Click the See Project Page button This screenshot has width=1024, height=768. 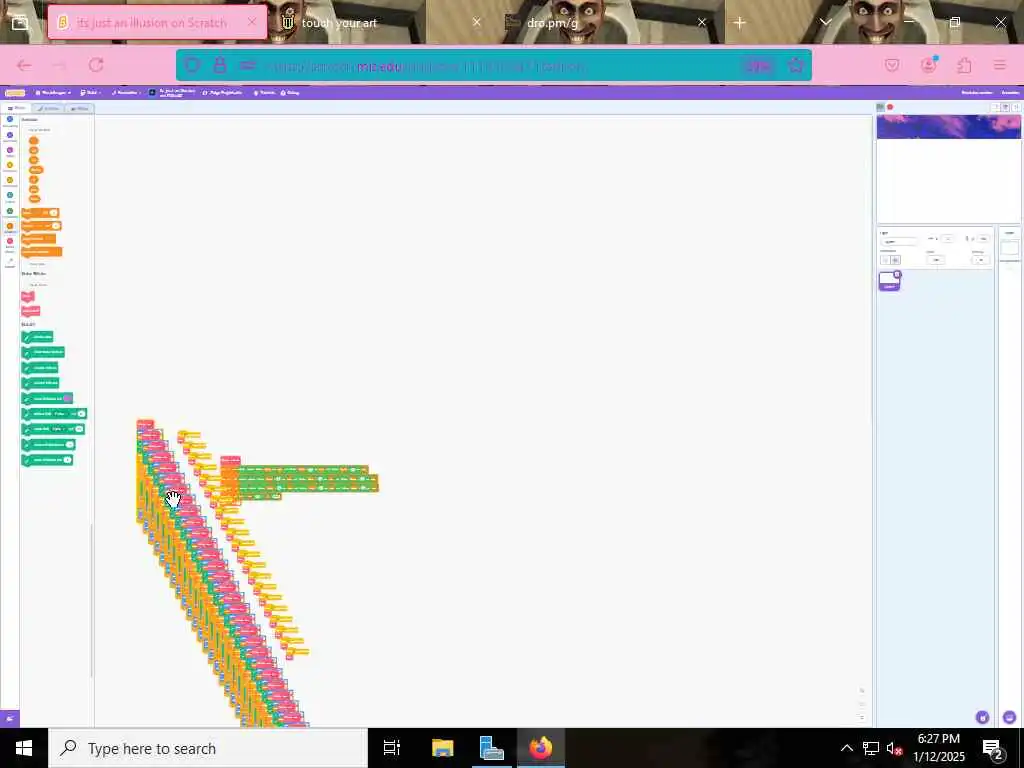(222, 93)
